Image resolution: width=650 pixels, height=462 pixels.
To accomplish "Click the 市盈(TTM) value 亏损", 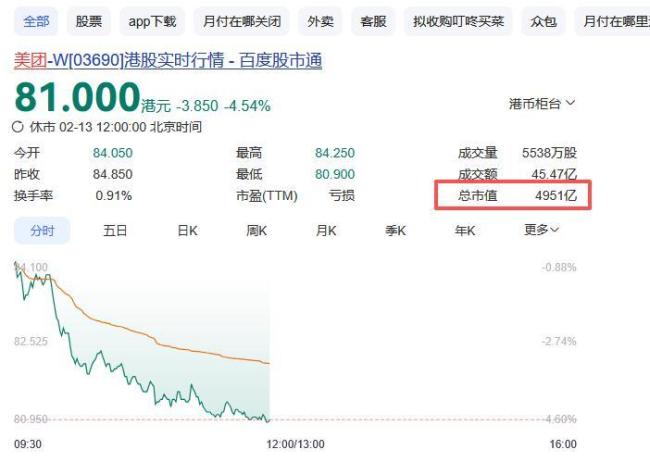I will pos(342,195).
